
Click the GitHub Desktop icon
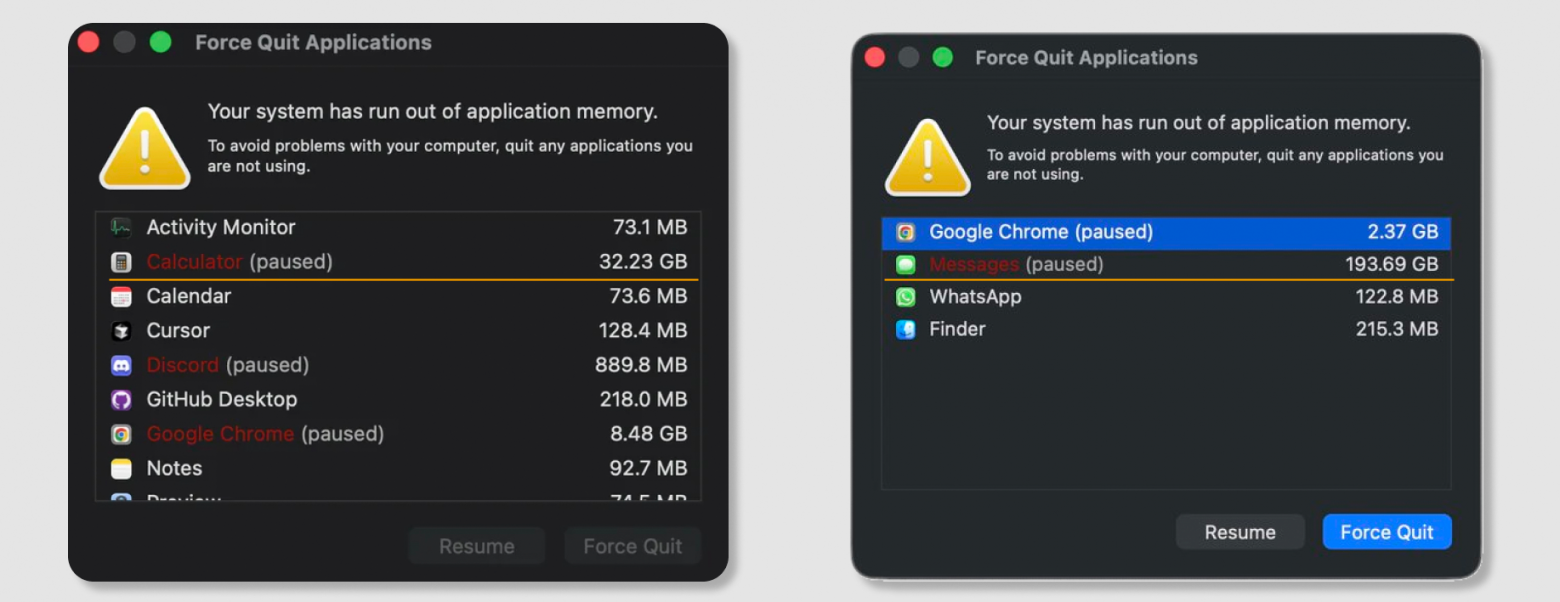point(121,400)
